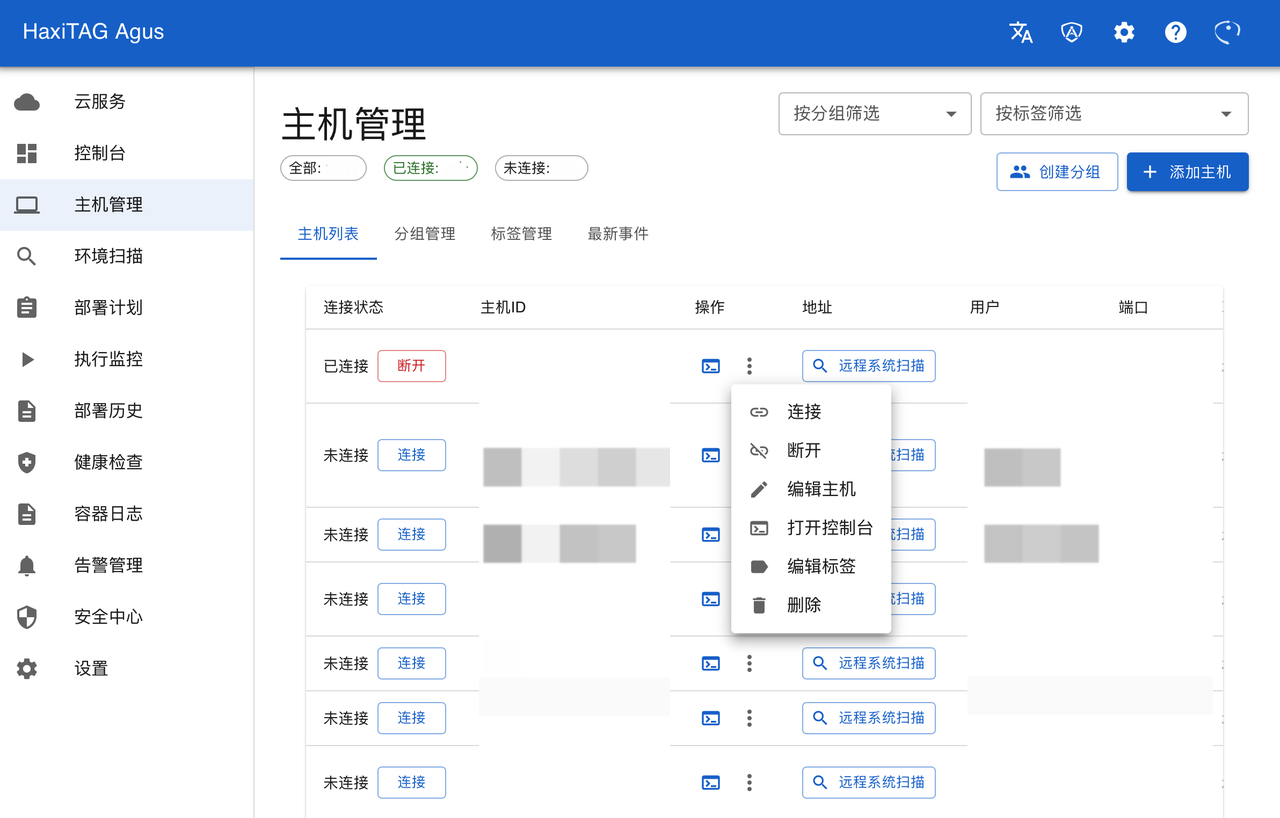Open 云服务 from the sidebar
Viewport: 1280px width, 818px height.
91,101
